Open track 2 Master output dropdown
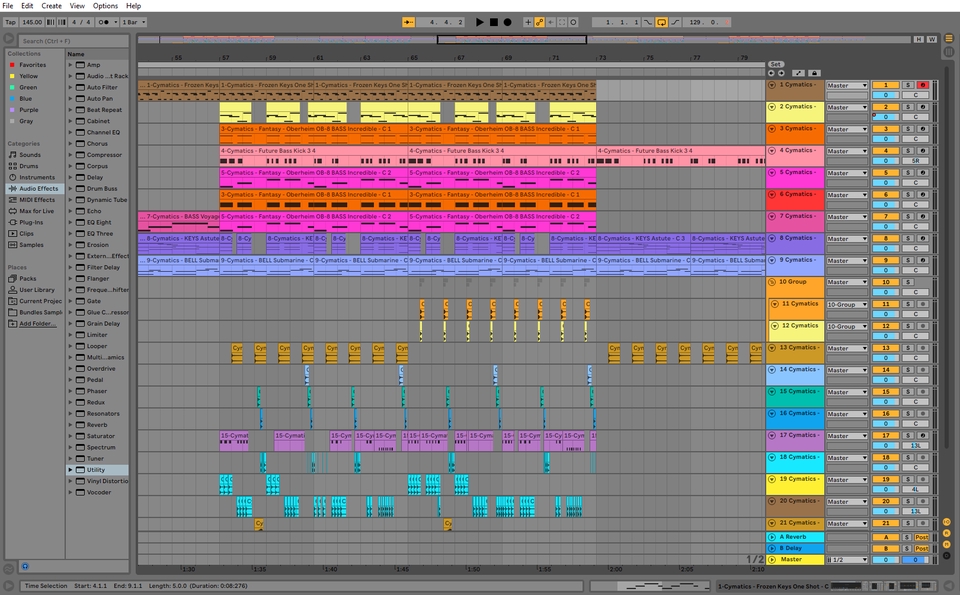The height and width of the screenshot is (595, 960). point(847,108)
